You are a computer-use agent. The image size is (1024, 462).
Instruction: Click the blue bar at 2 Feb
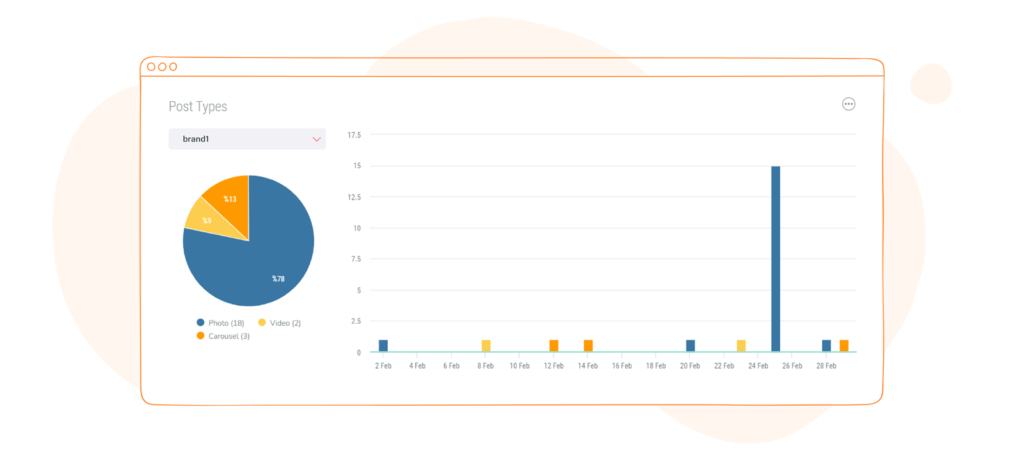click(x=383, y=346)
